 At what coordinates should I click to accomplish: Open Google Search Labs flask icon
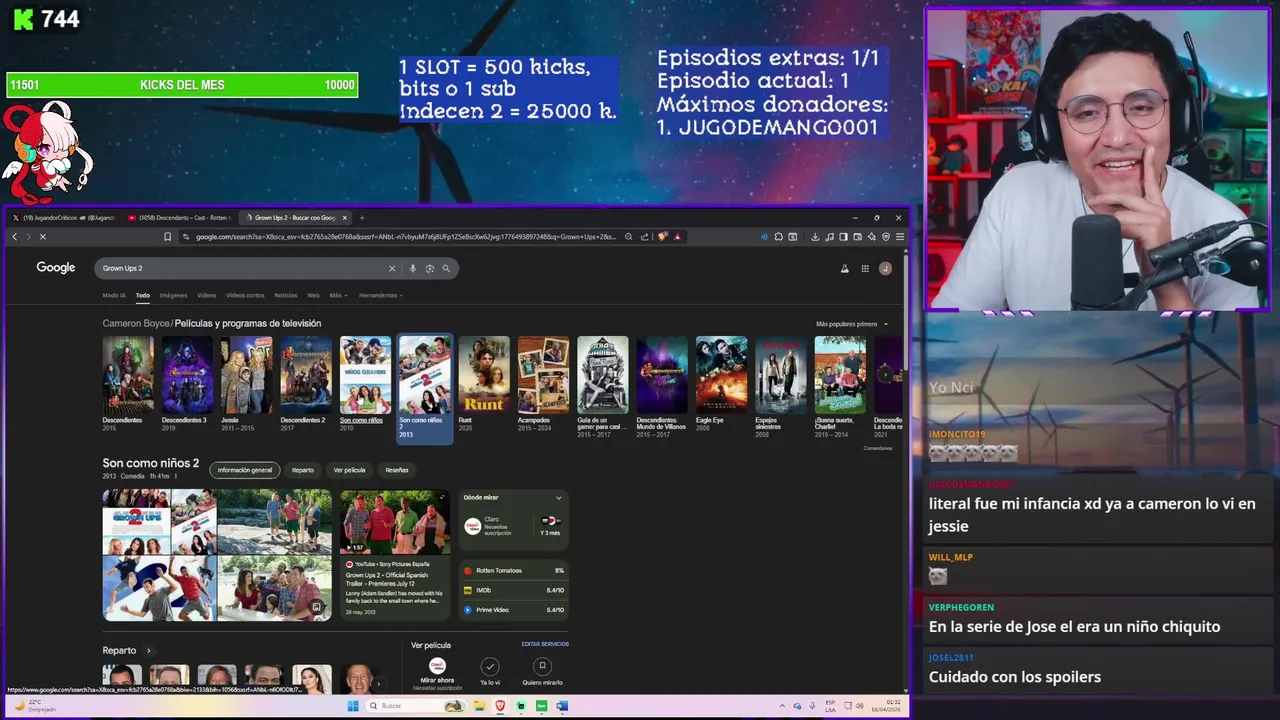pyautogui.click(x=844, y=268)
